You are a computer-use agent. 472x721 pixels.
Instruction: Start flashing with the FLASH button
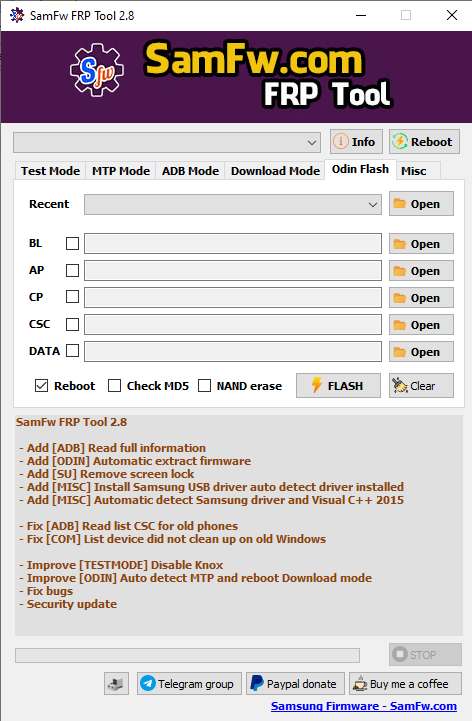pyautogui.click(x=338, y=385)
